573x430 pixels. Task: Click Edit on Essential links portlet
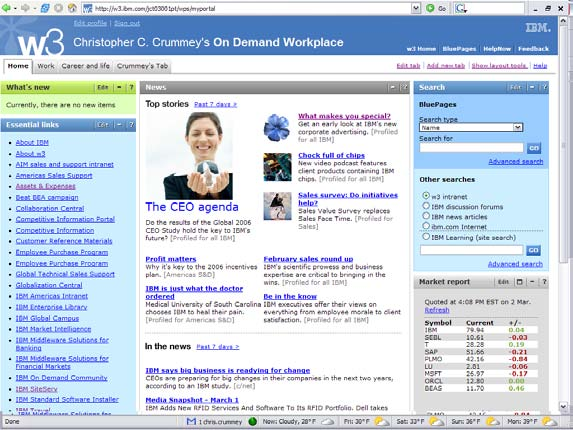click(x=103, y=125)
